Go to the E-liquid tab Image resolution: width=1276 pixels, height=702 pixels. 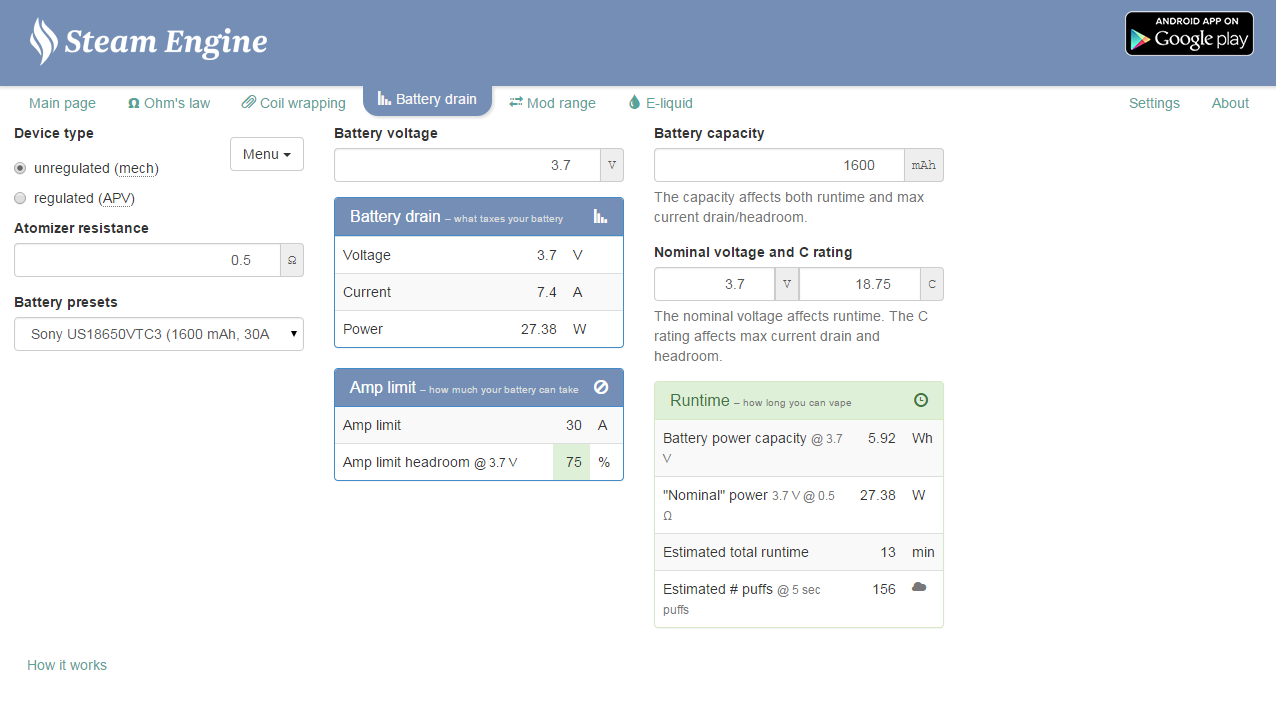pyautogui.click(x=660, y=103)
